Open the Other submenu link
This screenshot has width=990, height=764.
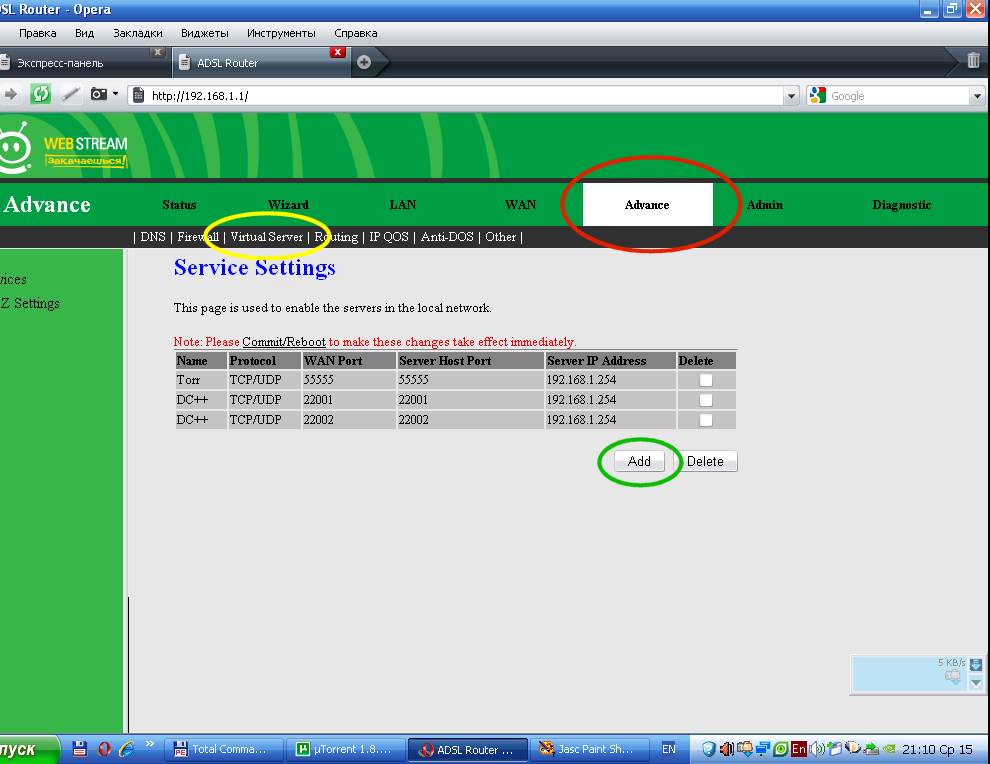pos(501,237)
